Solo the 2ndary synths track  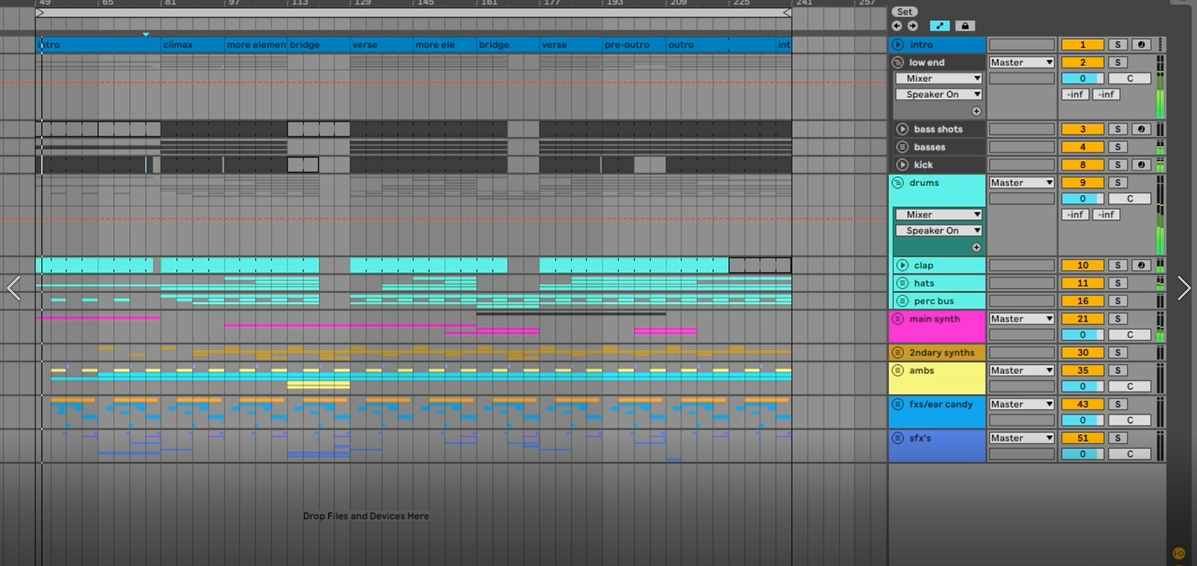1117,353
